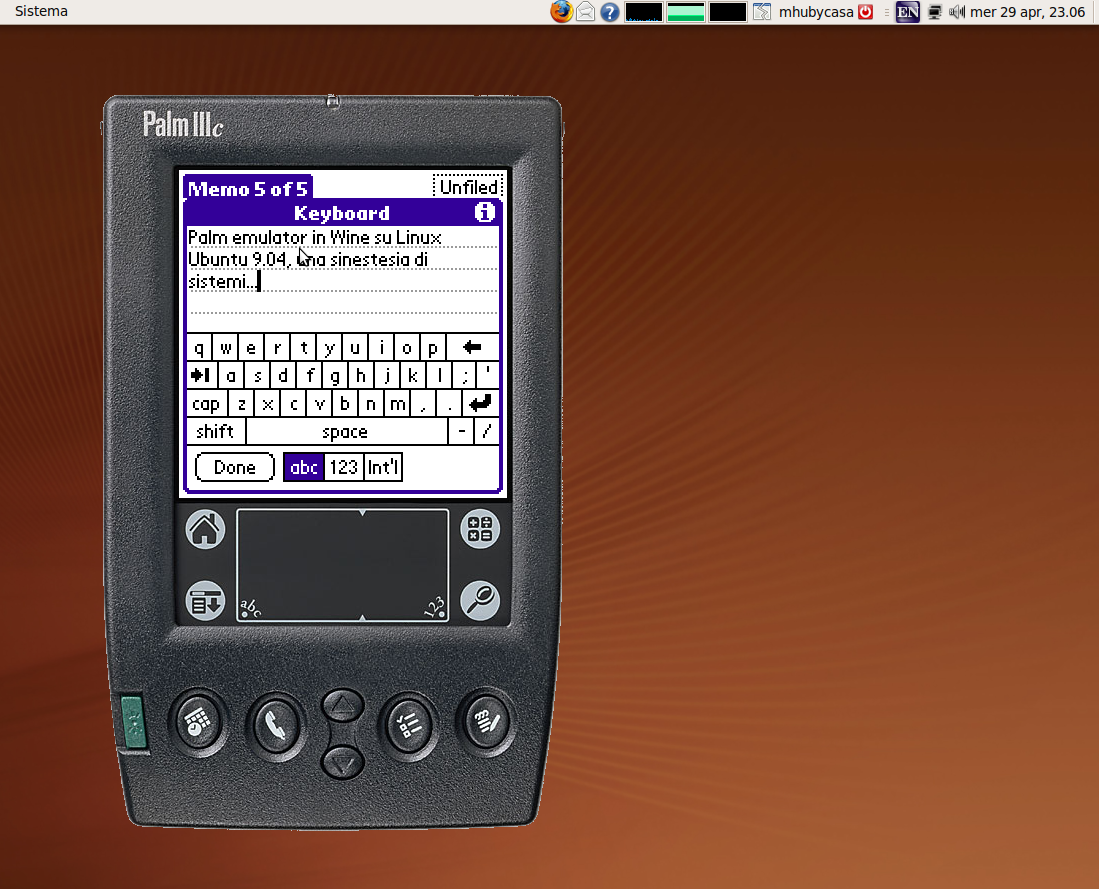Click the Graffiti writing area
Image resolution: width=1099 pixels, height=889 pixels.
[x=343, y=565]
